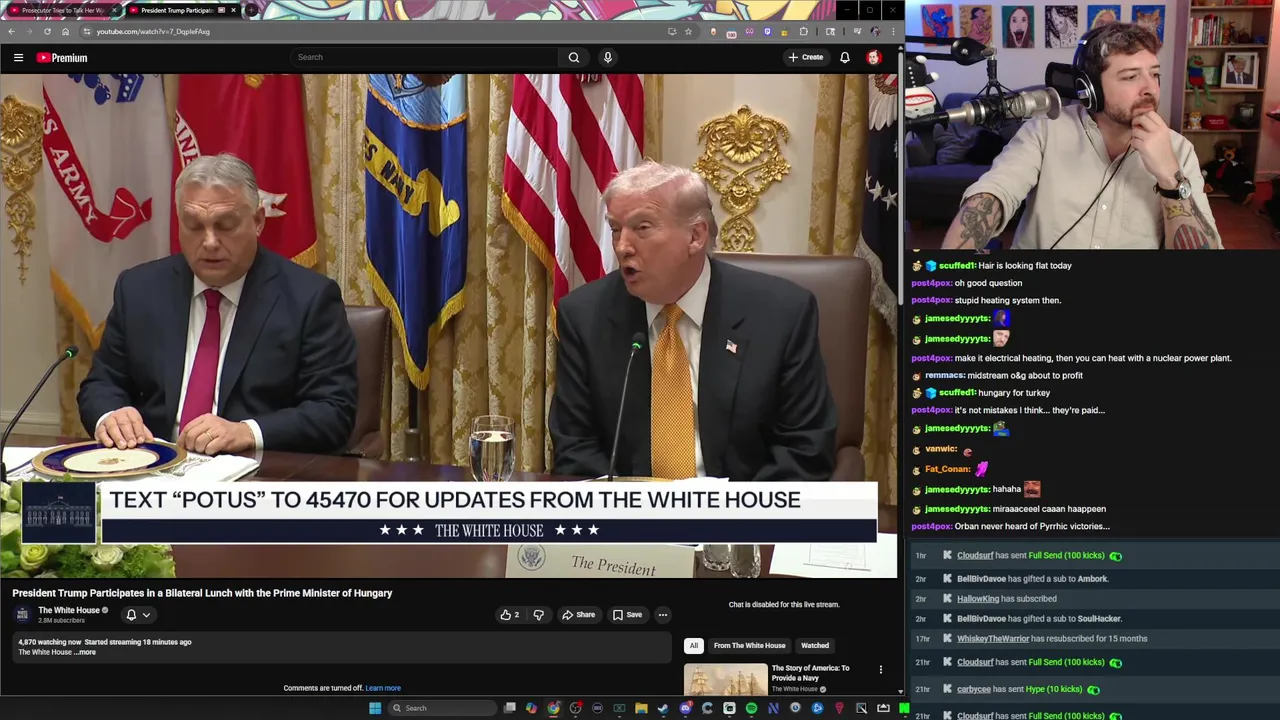Screen dimensions: 1280x720
Task: Click Cloudsurf's username in the 1hr event
Action: pos(975,555)
